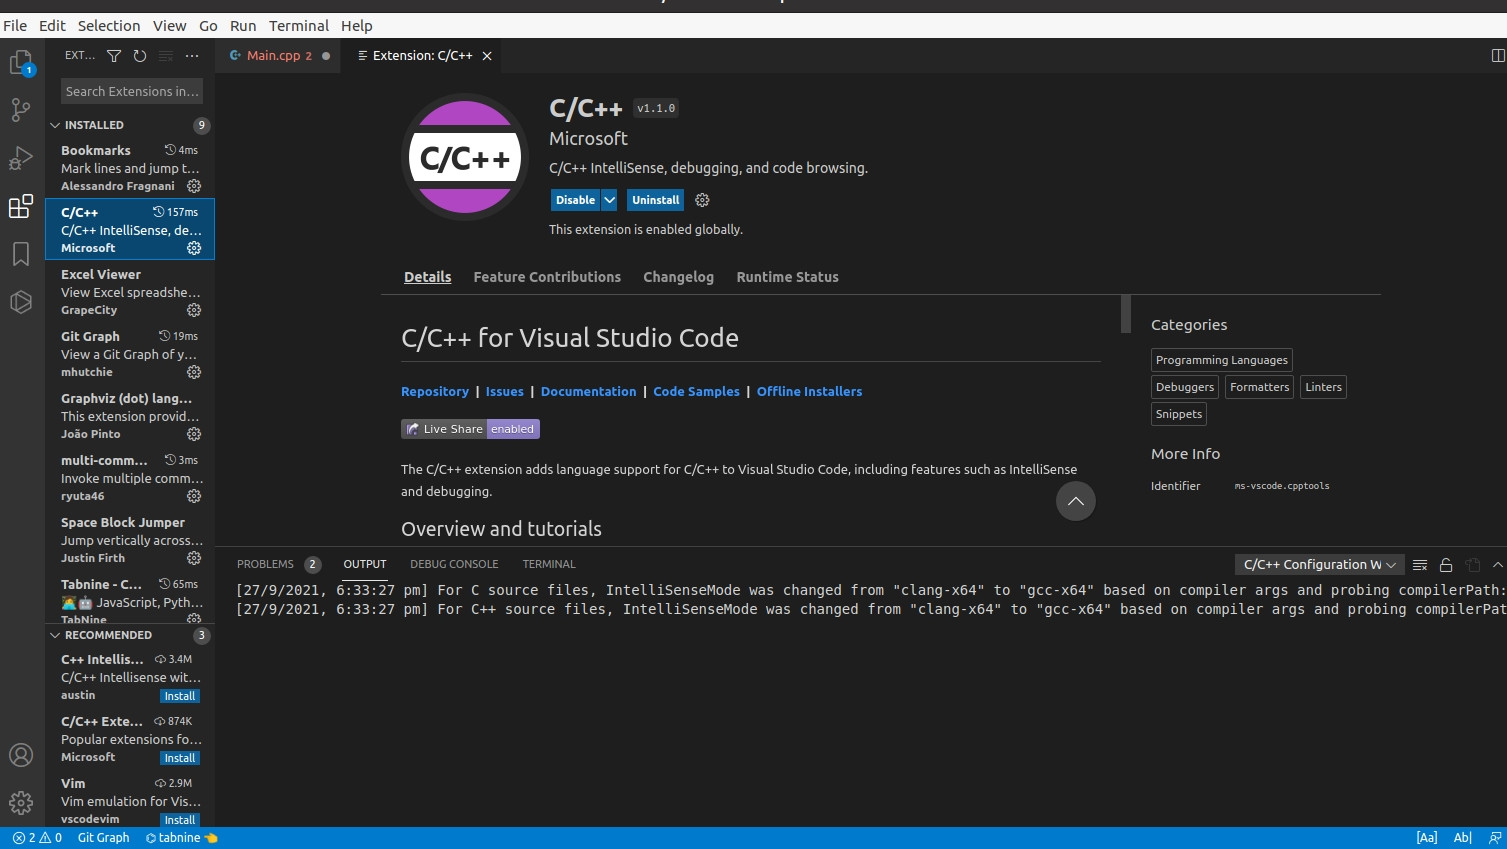1507x849 pixels.
Task: Open the Manage gear in activity bar
Action: [21, 802]
